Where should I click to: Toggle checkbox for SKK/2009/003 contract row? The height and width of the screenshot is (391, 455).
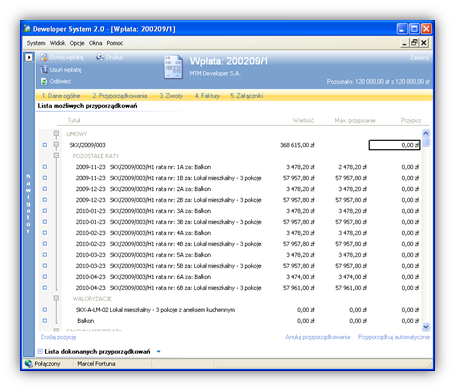coord(45,145)
